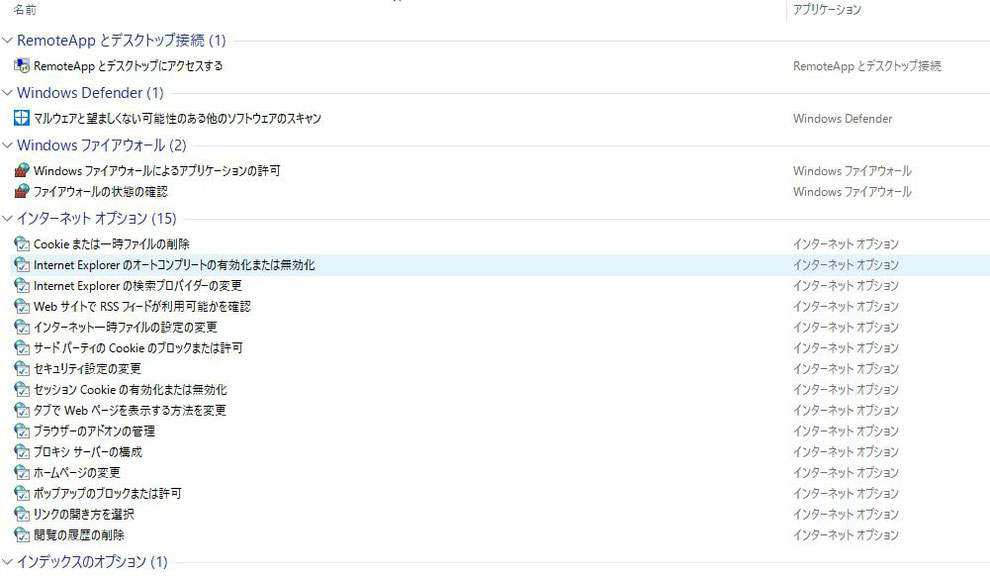Open Internet Explorer のオートコンプリートの有効化または無効化
Viewport: 990px width, 576px height.
pyautogui.click(x=174, y=265)
